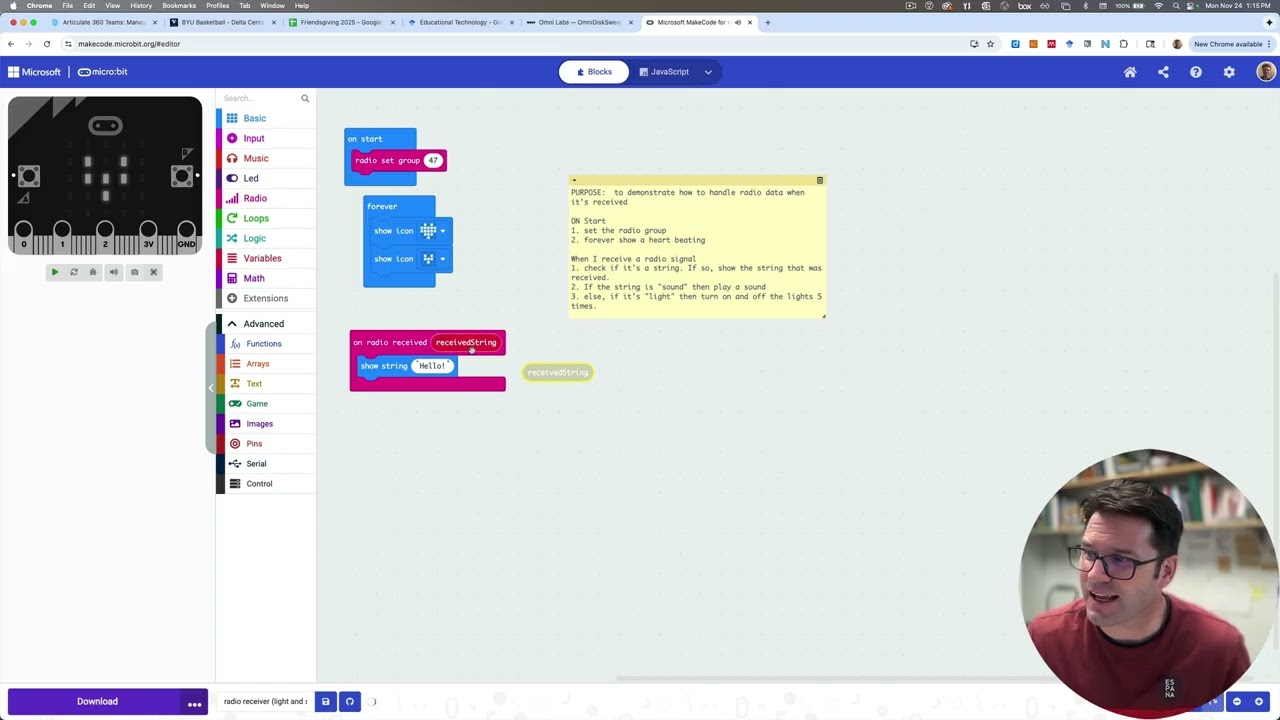Open GitHub repository button
This screenshot has height=720, width=1280.
click(x=350, y=701)
